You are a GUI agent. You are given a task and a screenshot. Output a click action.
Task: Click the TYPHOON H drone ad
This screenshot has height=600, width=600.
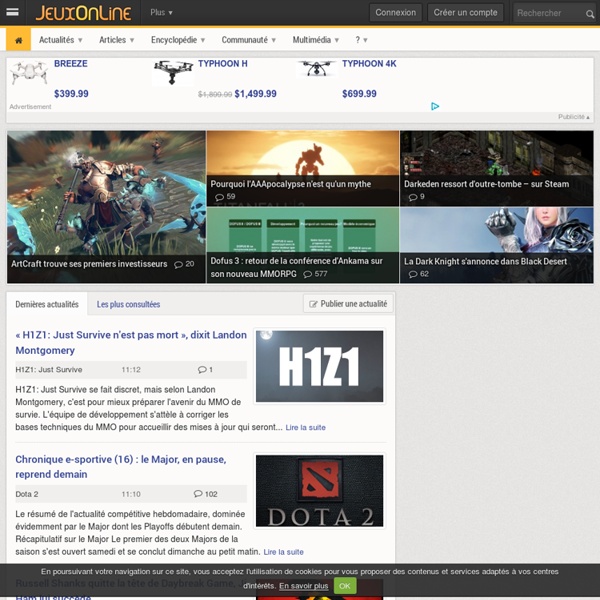coord(223,64)
